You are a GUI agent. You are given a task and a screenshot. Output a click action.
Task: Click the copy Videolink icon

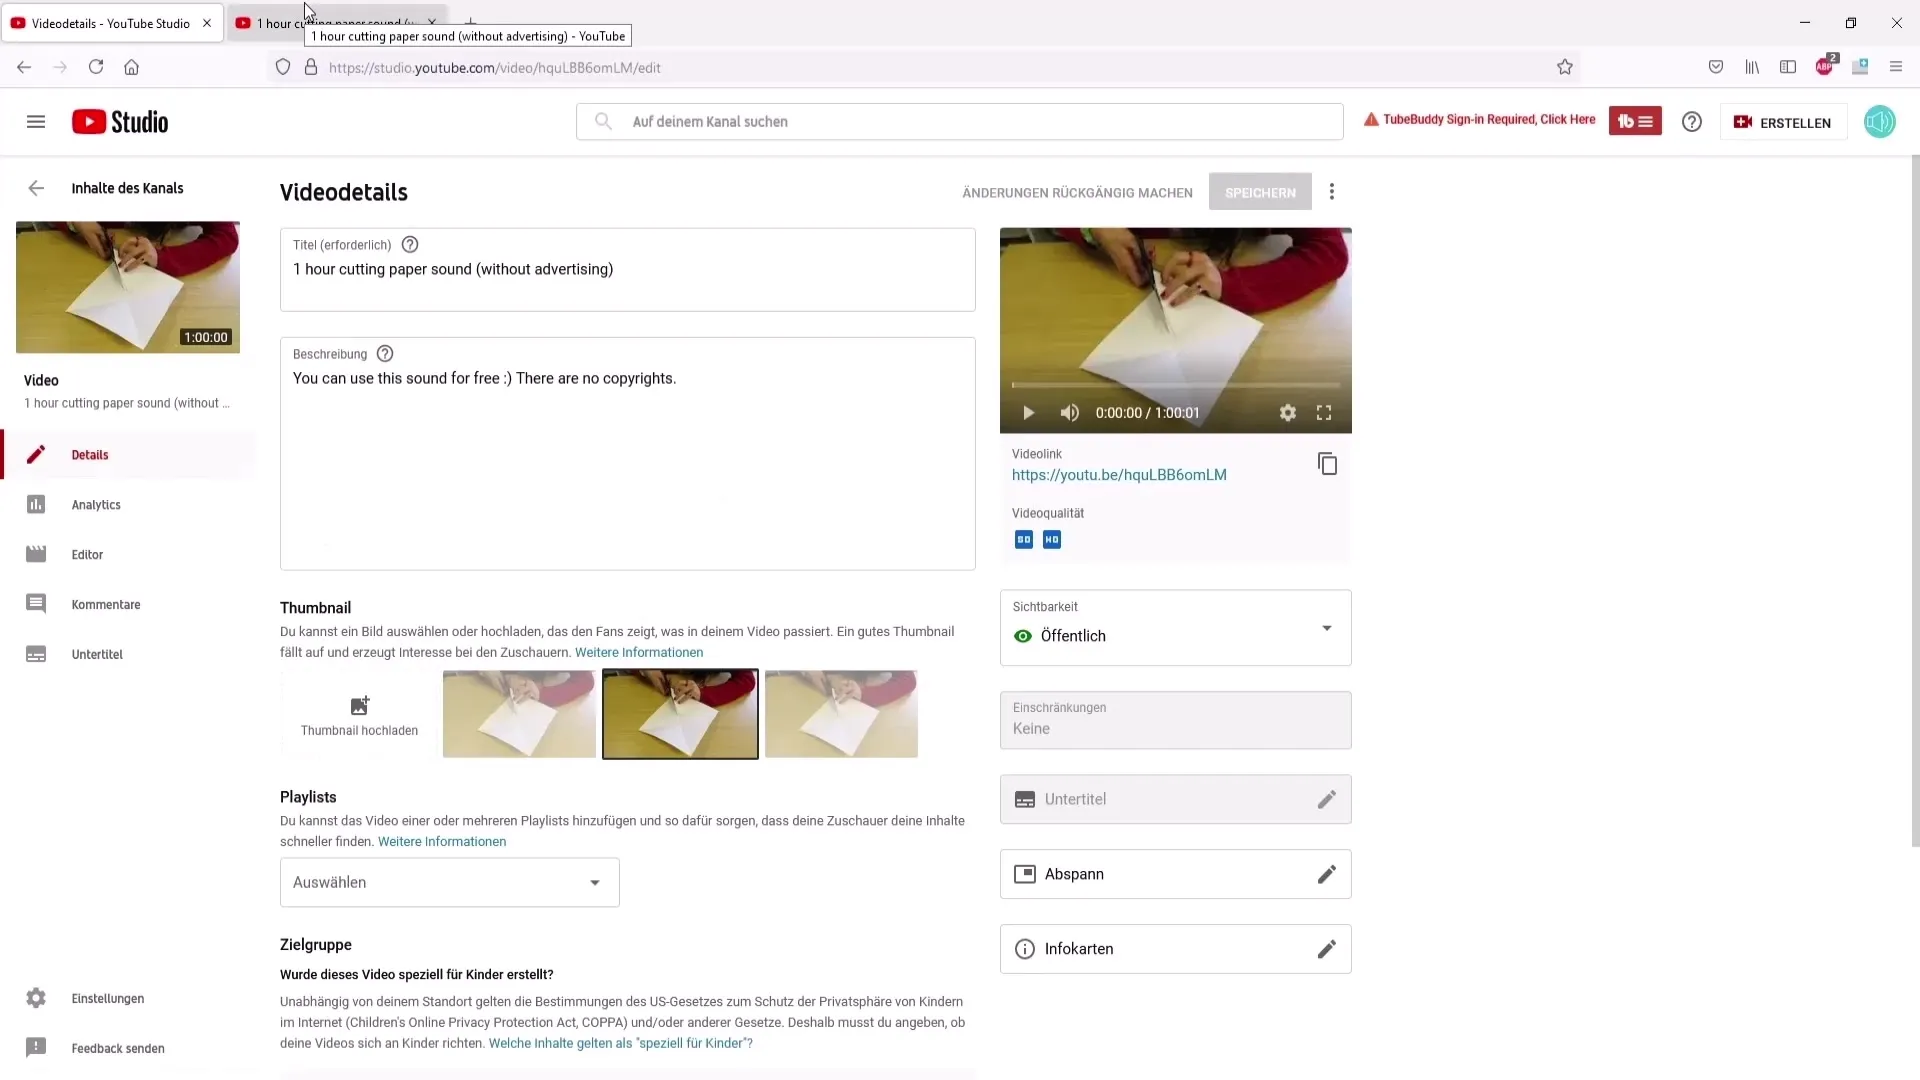pos(1328,464)
